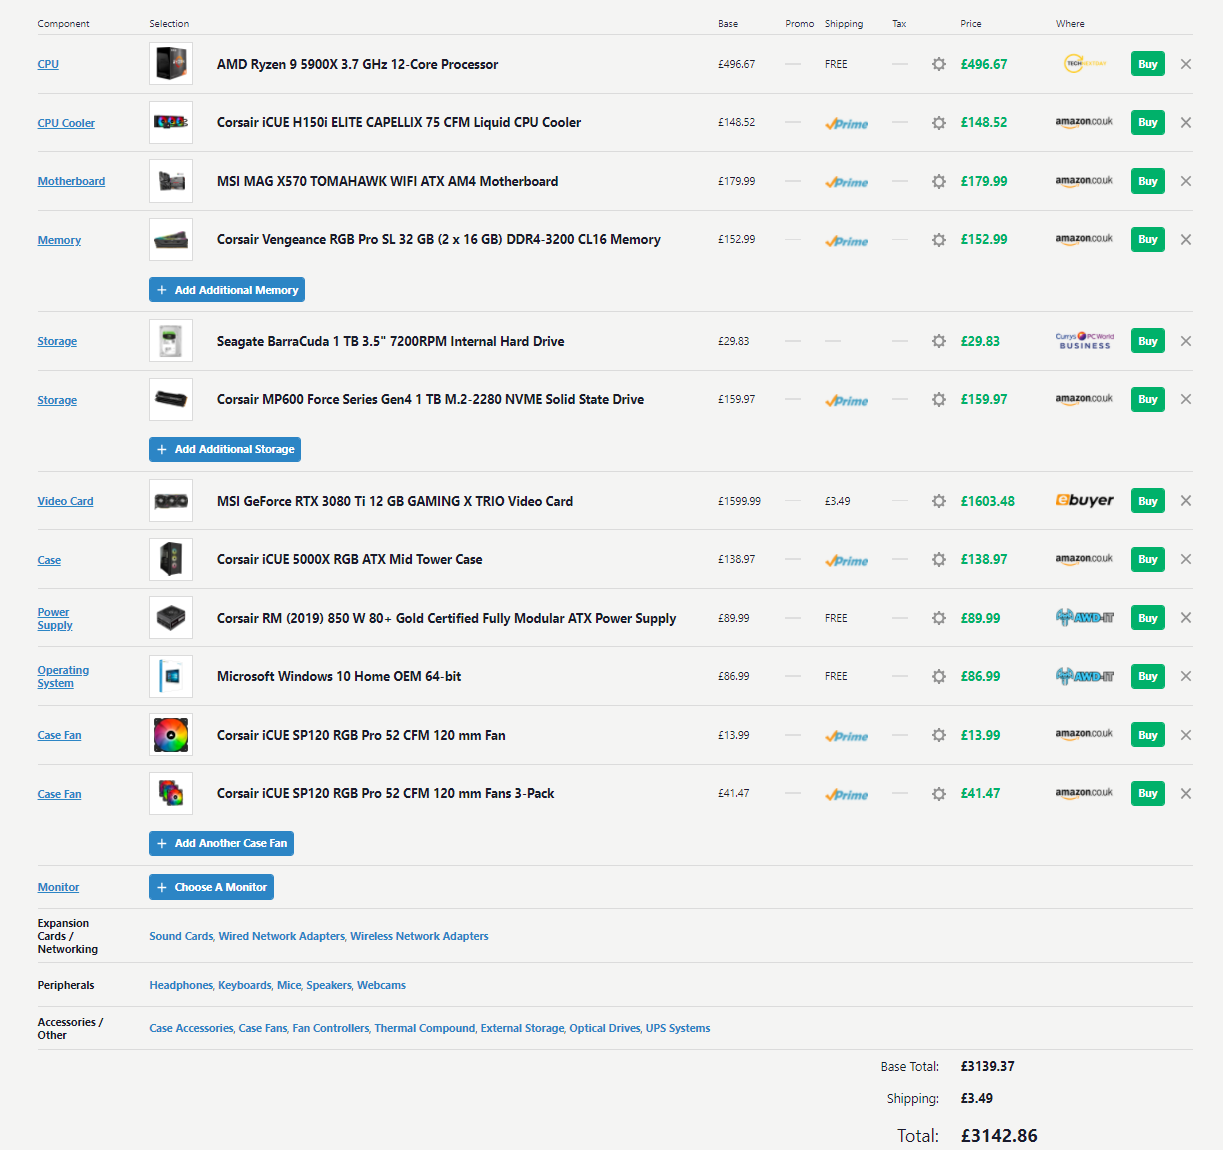This screenshot has height=1150, width=1223.
Task: Remove the RTX 3080 Ti video card
Action: point(1186,501)
